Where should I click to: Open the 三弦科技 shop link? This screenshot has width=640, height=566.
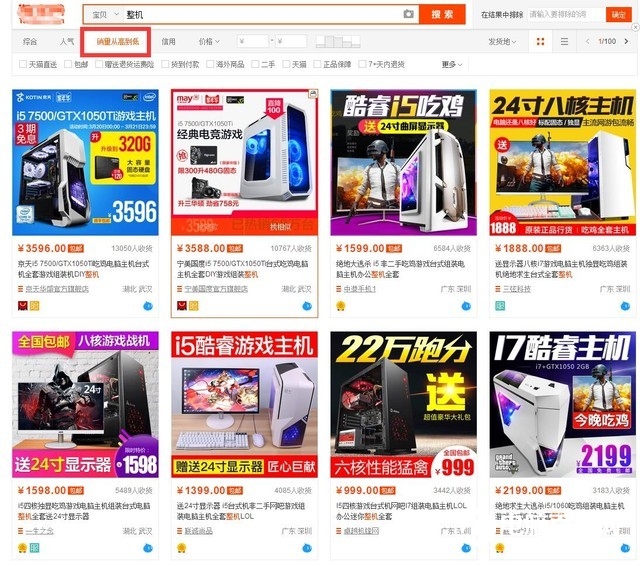[x=516, y=289]
